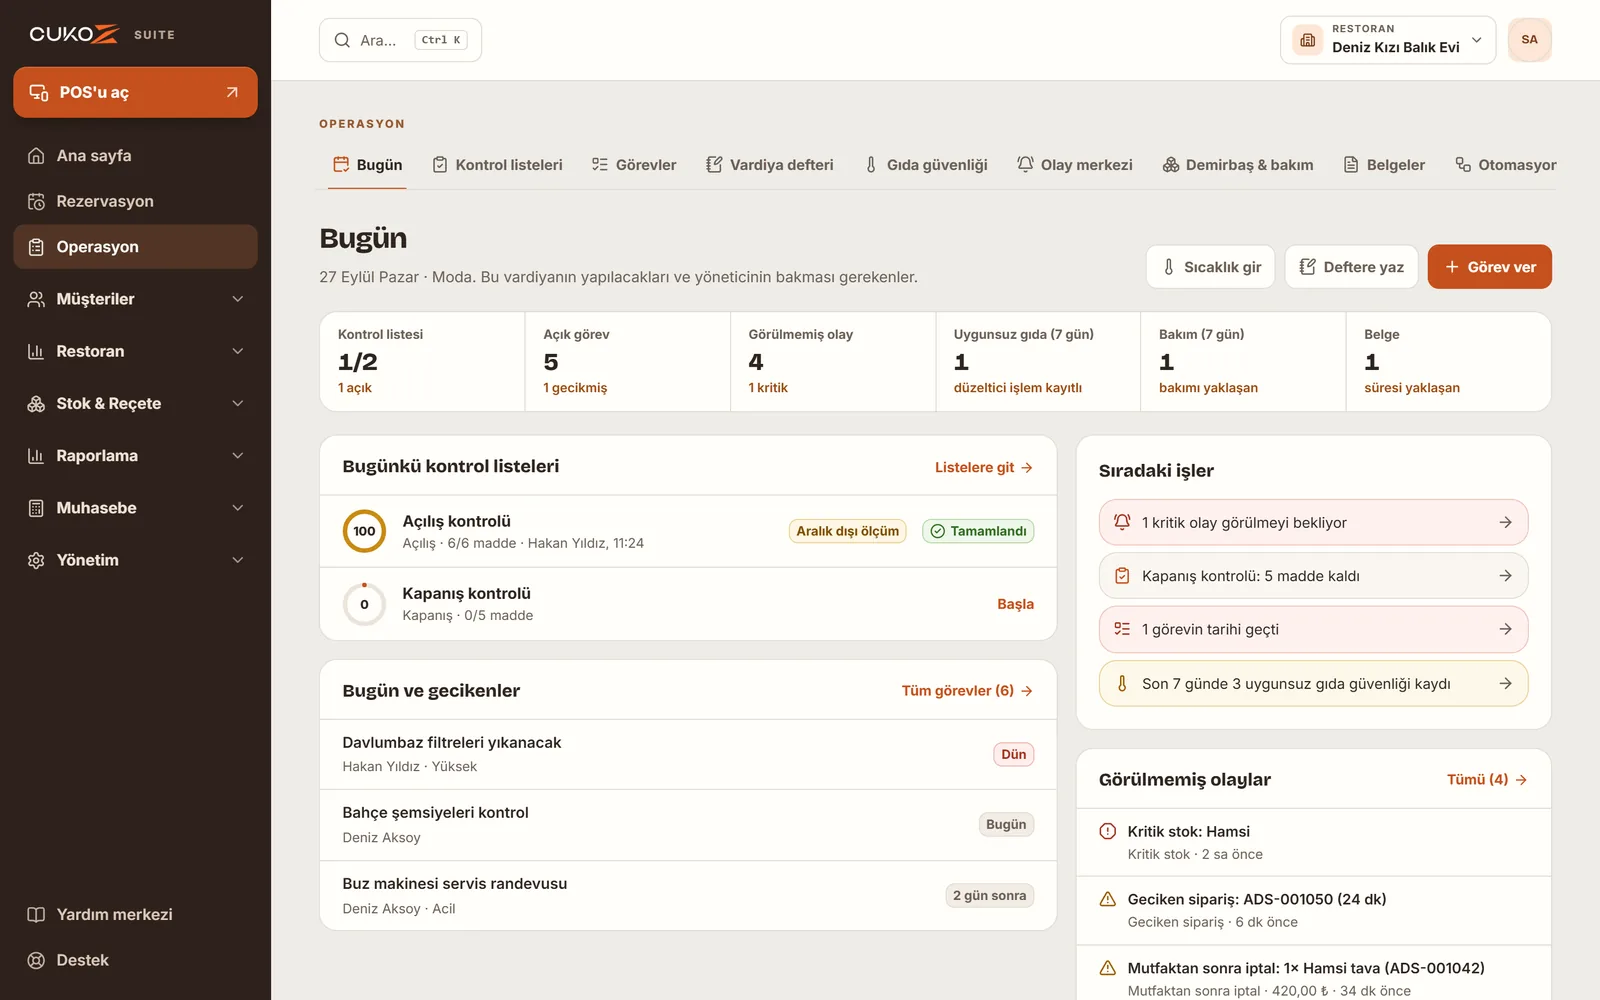Viewport: 1600px width, 1000px height.
Task: Expand the Stok & Reçete section
Action: coord(135,403)
